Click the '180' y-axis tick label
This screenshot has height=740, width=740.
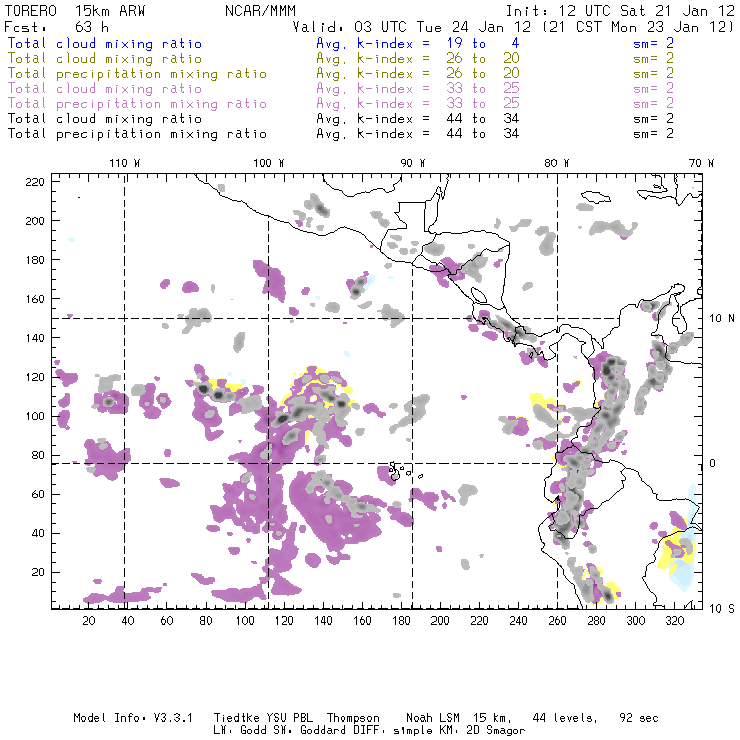pyautogui.click(x=35, y=260)
